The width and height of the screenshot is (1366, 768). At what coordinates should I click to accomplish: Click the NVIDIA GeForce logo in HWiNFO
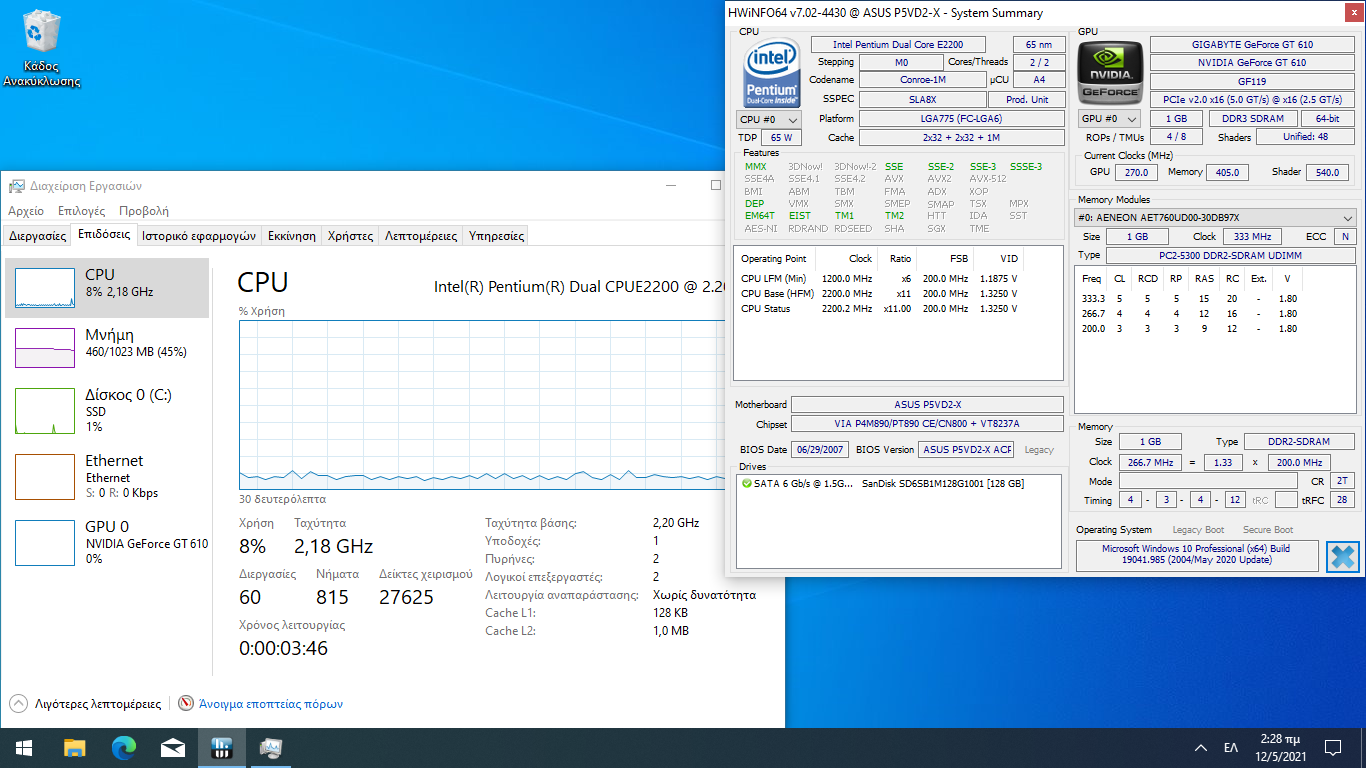coord(1110,72)
